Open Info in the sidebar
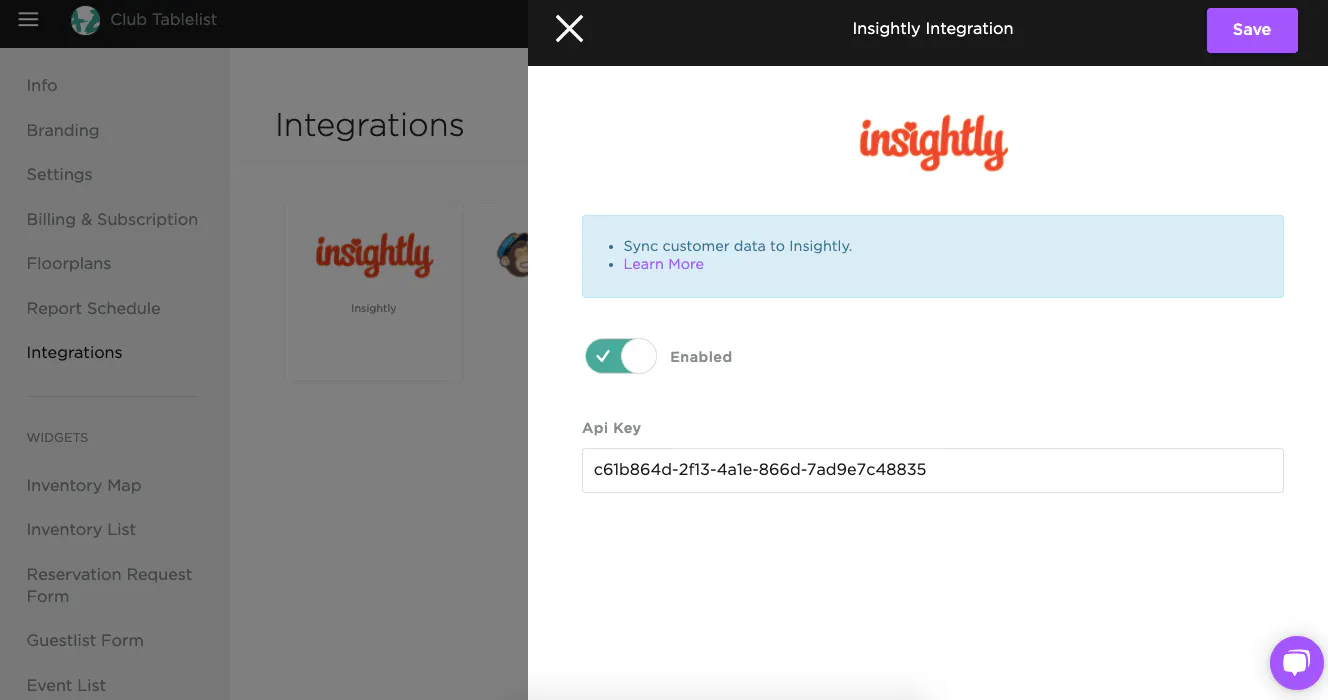Image resolution: width=1328 pixels, height=700 pixels. [42, 86]
